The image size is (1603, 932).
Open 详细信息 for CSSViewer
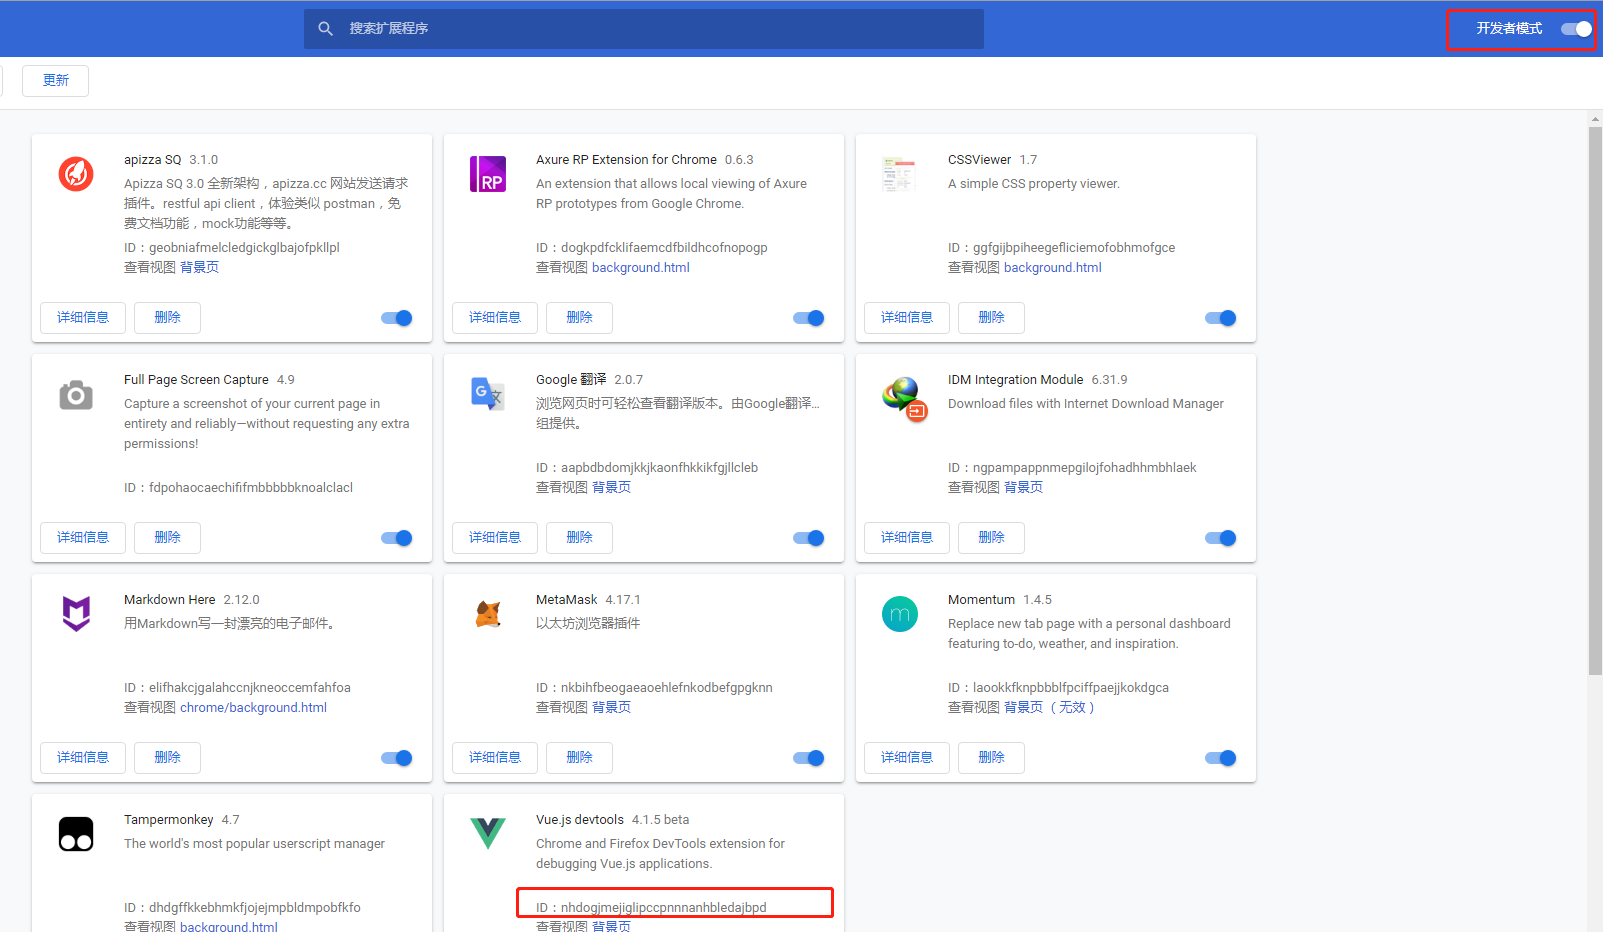point(907,318)
